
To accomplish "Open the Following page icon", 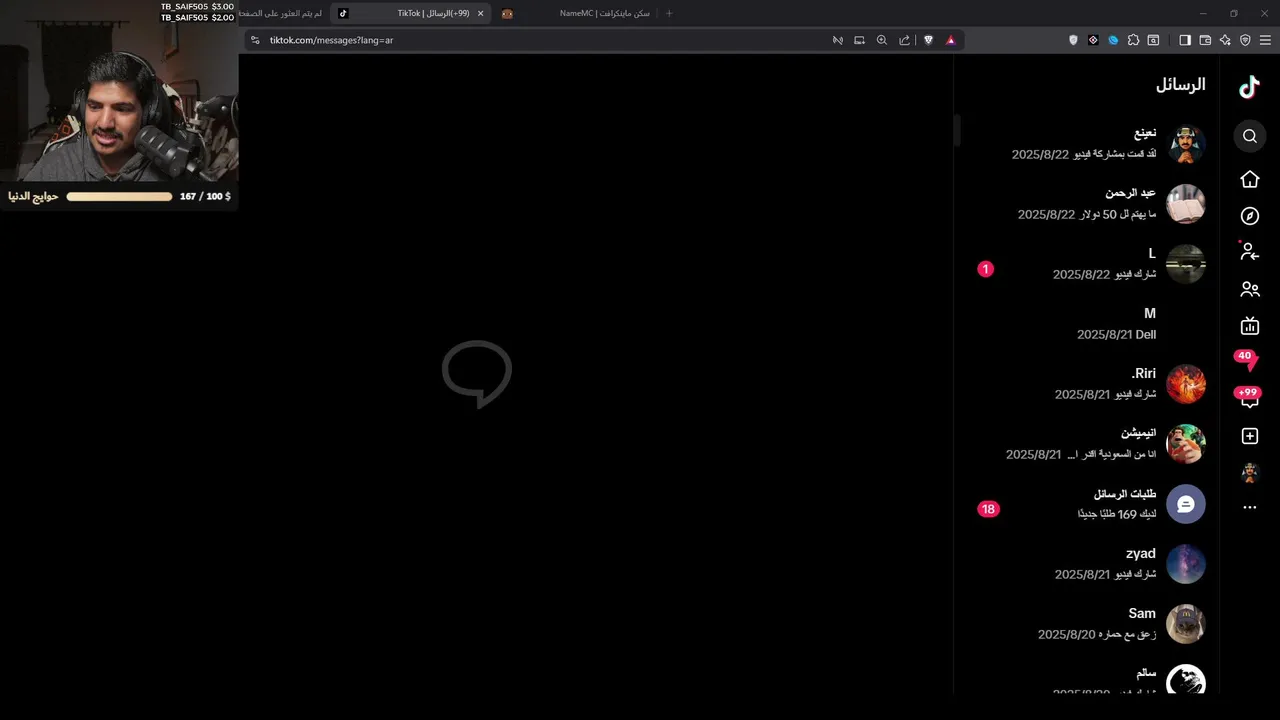I will click(1250, 252).
